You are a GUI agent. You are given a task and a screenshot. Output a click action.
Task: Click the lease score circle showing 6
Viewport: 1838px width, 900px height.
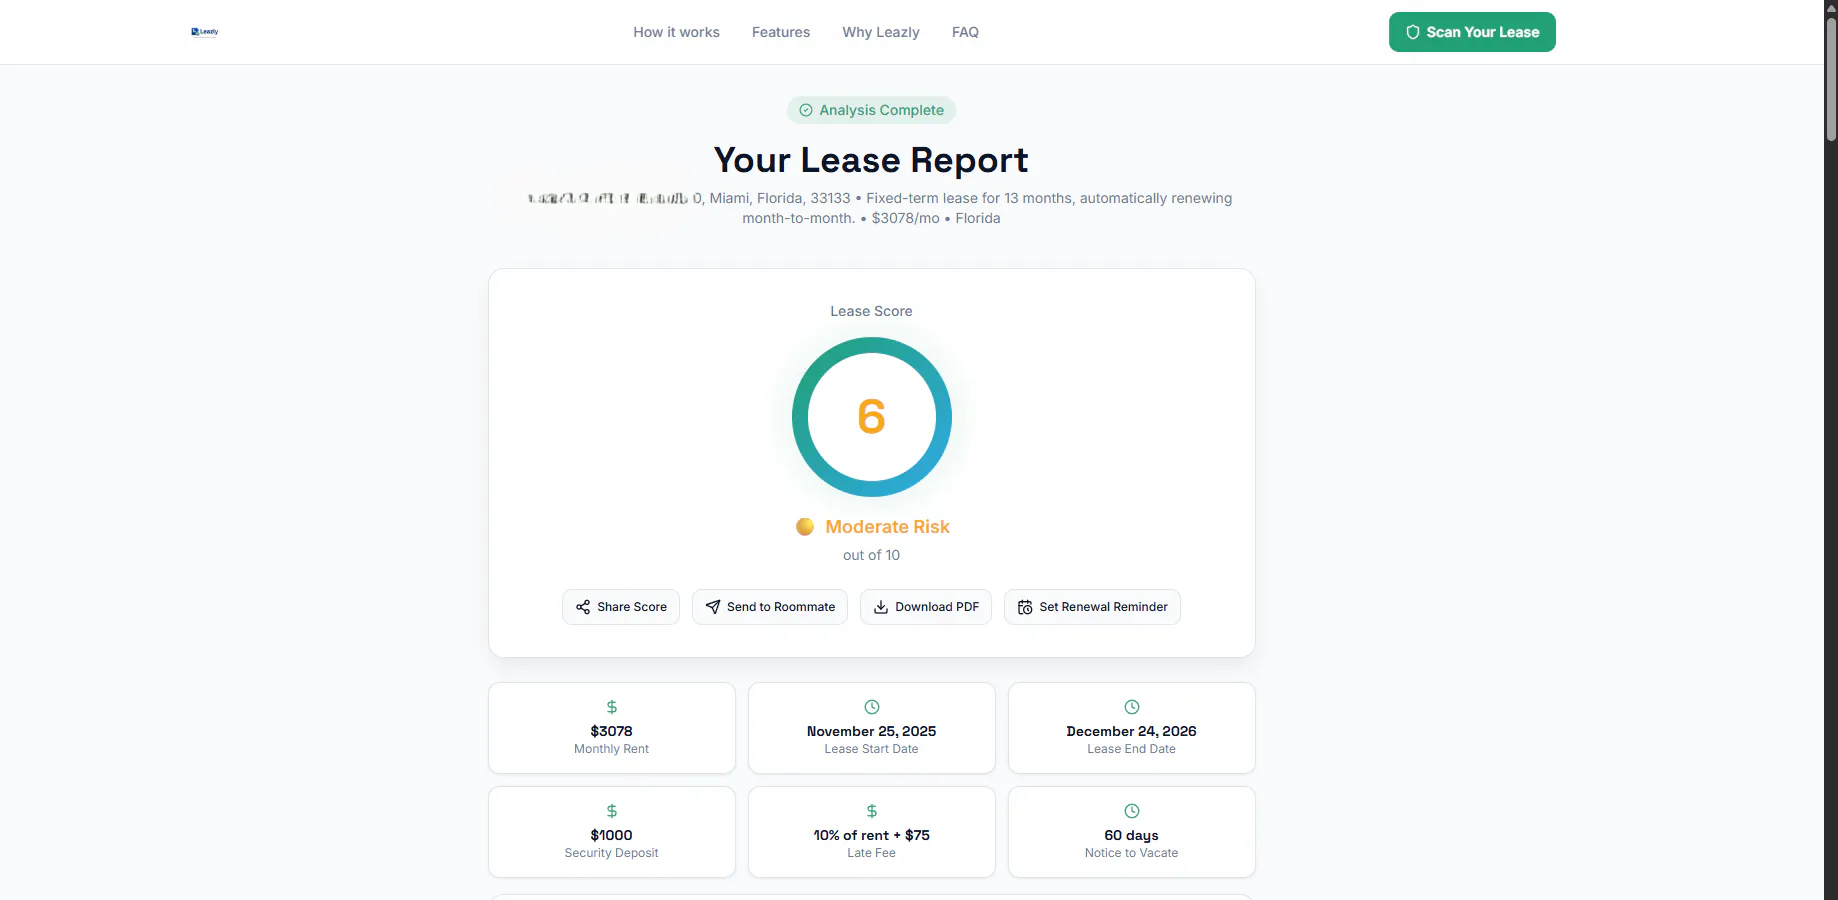click(x=872, y=417)
